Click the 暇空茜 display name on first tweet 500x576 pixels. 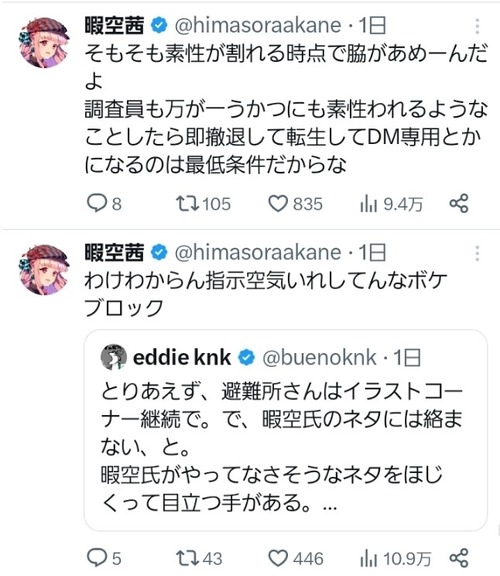[114, 26]
